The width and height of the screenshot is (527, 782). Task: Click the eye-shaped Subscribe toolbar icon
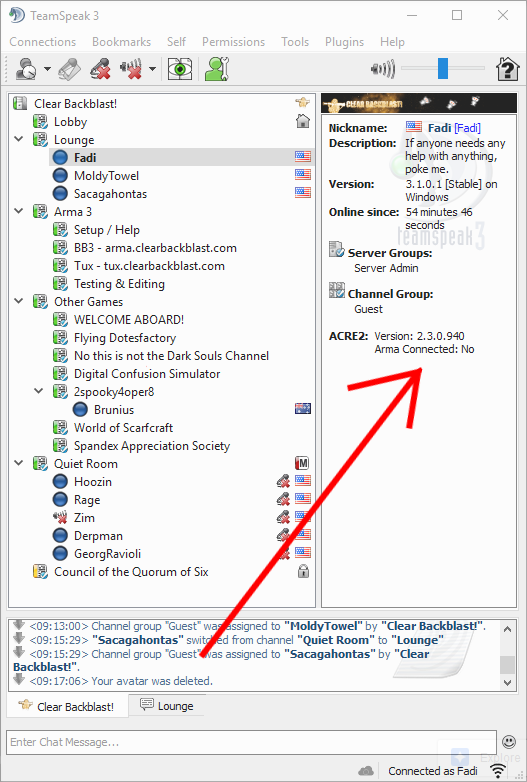[x=180, y=69]
